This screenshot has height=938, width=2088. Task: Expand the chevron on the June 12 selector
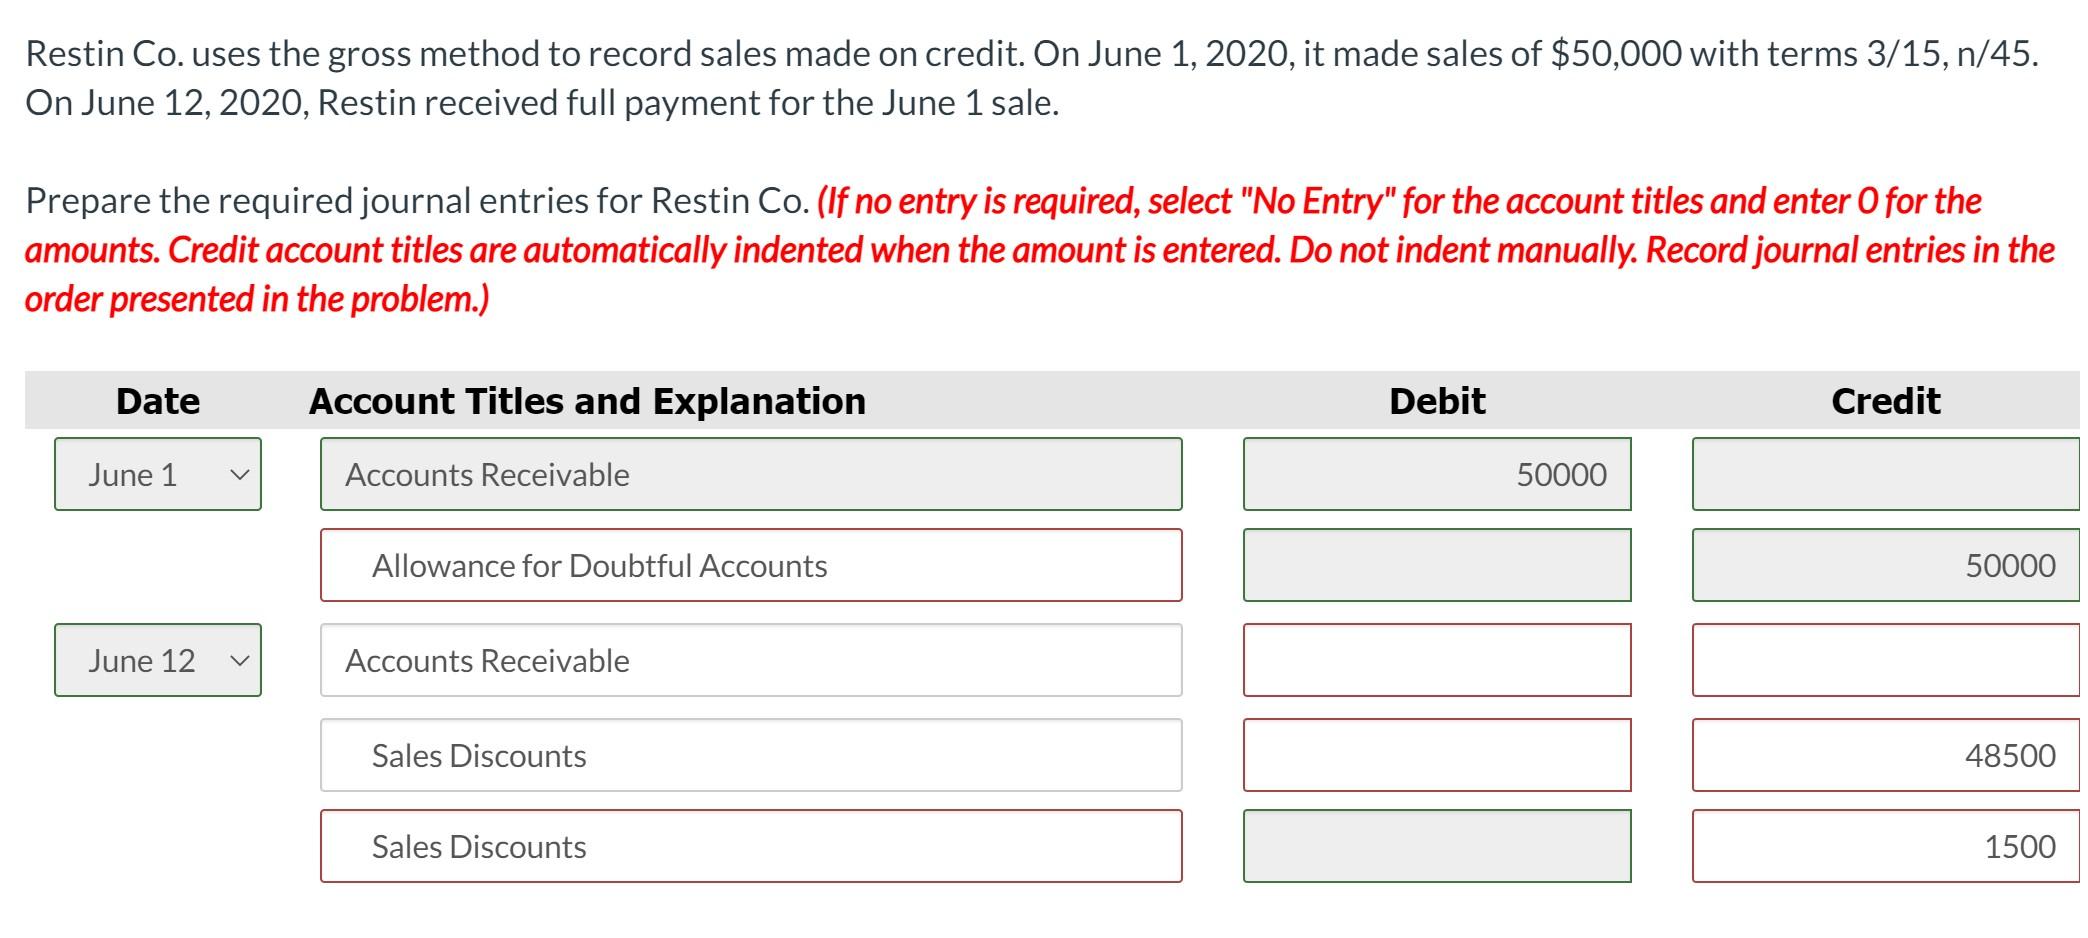240,660
